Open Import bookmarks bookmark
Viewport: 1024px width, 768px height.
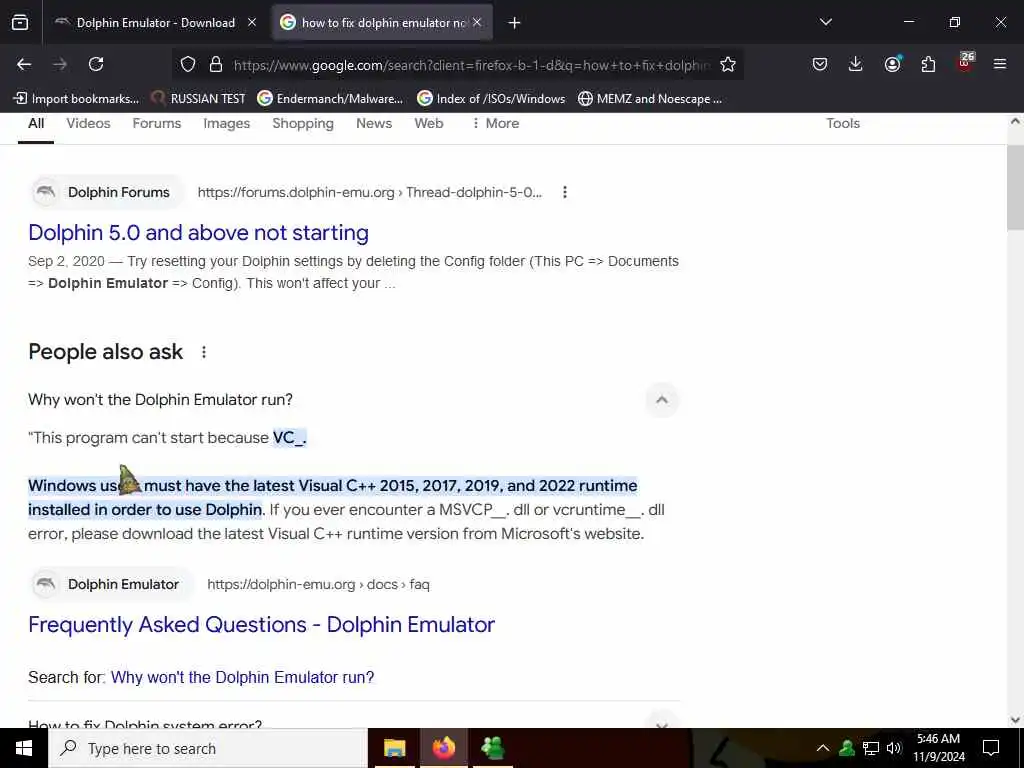[x=76, y=99]
